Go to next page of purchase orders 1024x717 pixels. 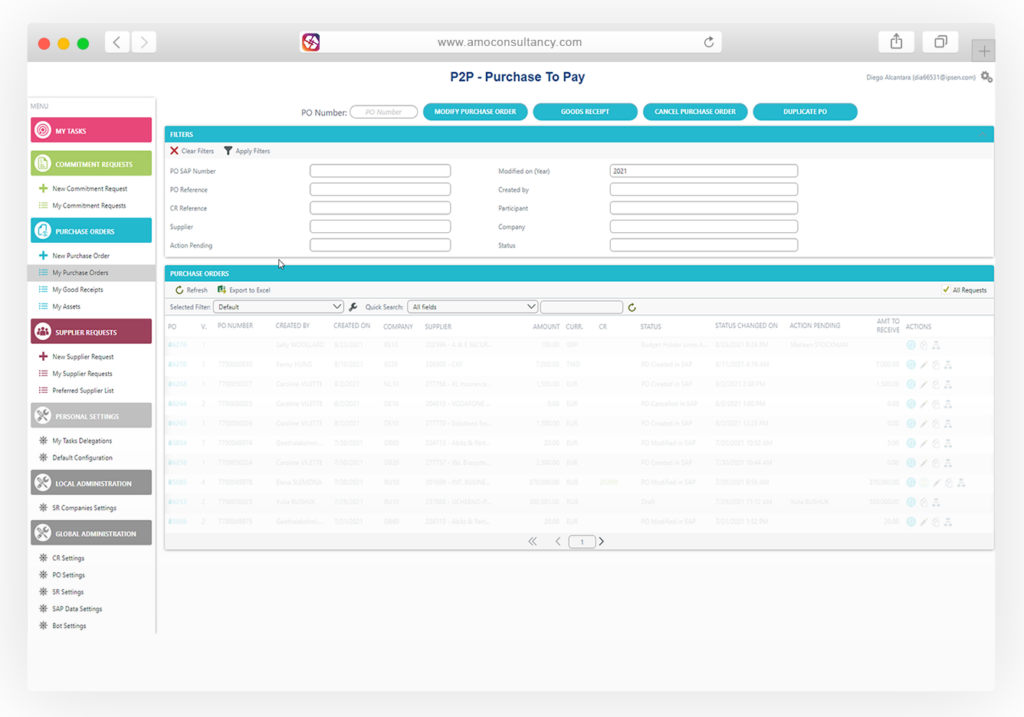(601, 541)
